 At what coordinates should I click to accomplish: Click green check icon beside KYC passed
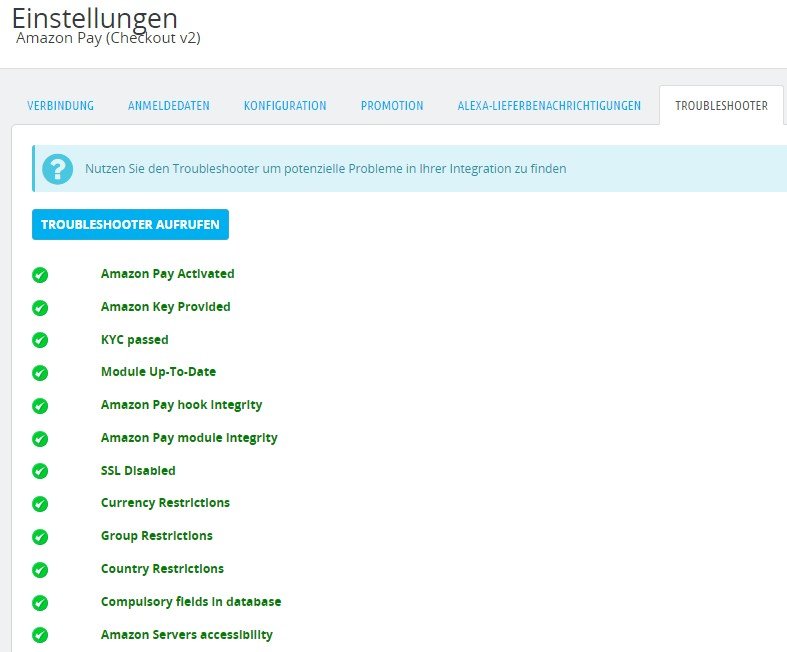[40, 340]
